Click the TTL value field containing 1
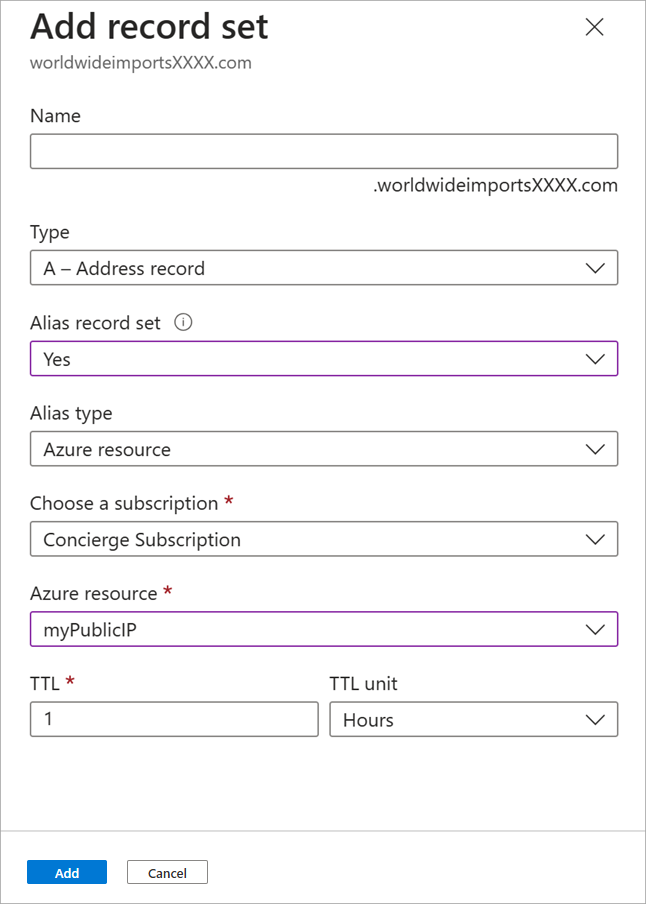 [173, 718]
